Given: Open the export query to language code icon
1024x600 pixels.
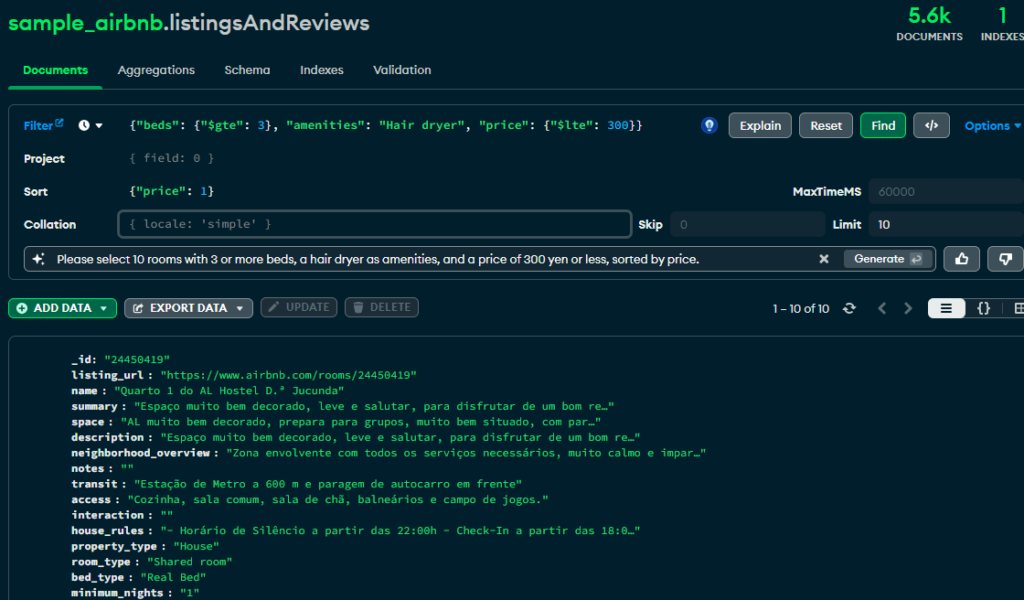Looking at the screenshot, I should pyautogui.click(x=931, y=125).
